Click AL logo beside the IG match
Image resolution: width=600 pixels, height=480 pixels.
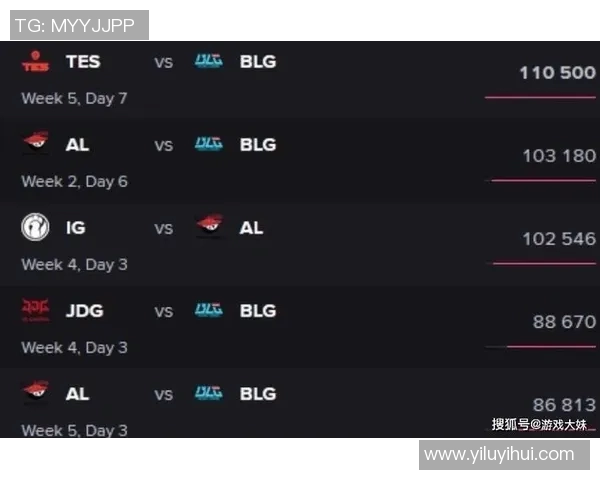[209, 227]
